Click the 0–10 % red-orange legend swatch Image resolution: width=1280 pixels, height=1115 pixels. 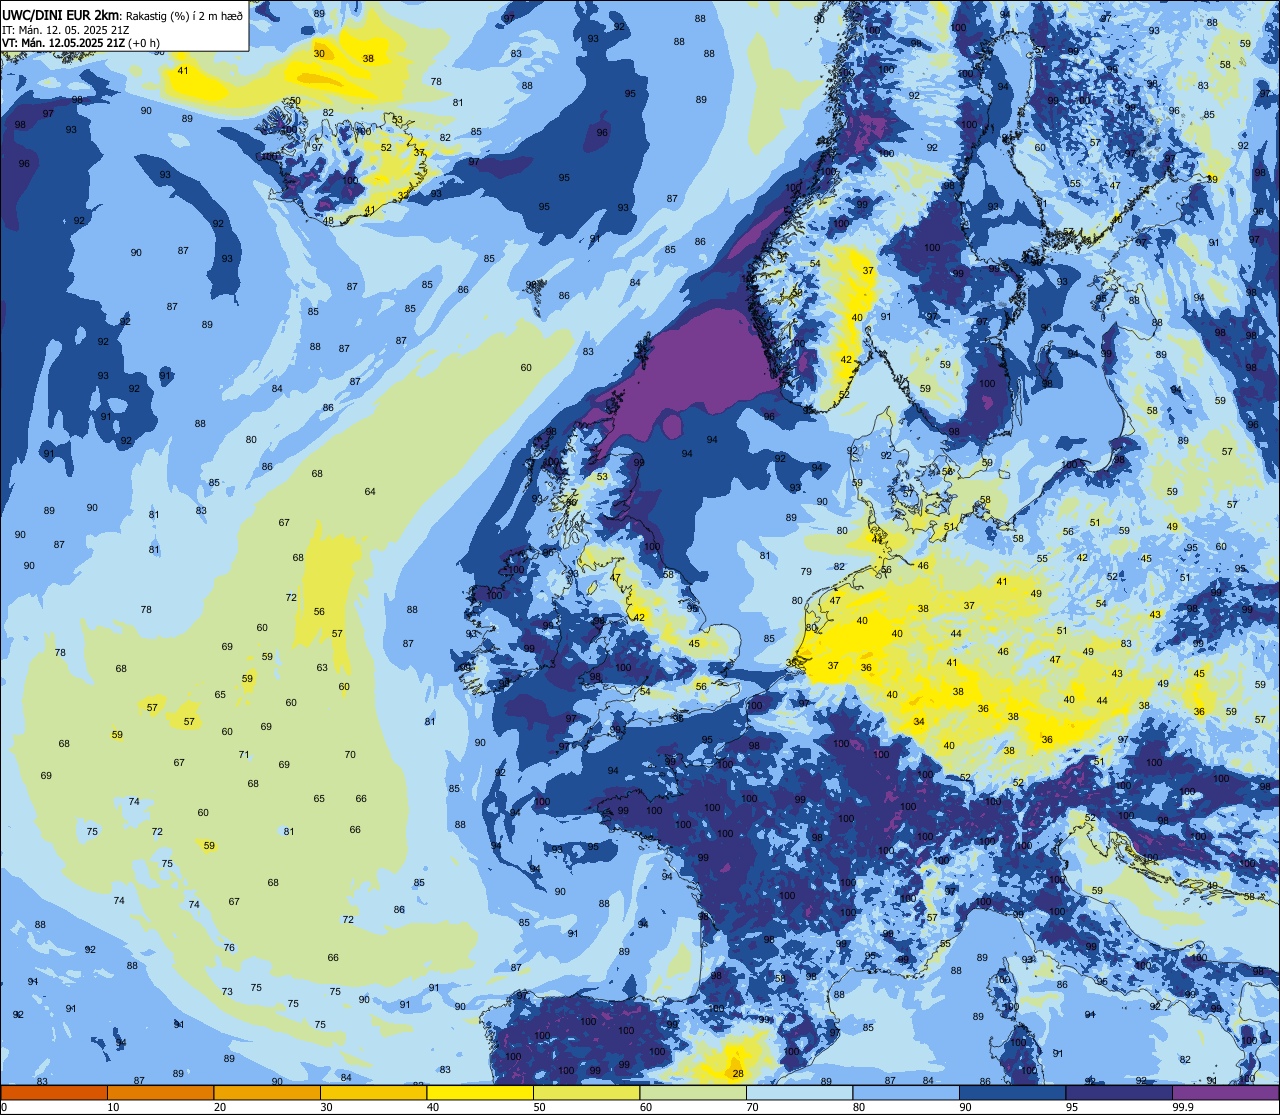coord(54,1092)
